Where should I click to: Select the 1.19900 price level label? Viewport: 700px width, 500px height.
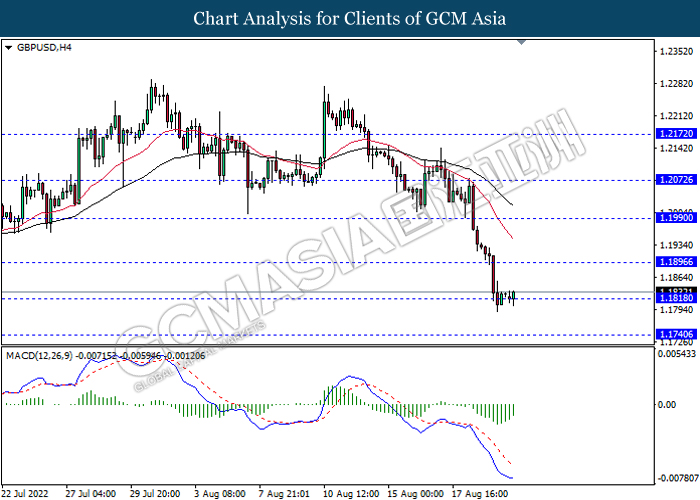676,217
